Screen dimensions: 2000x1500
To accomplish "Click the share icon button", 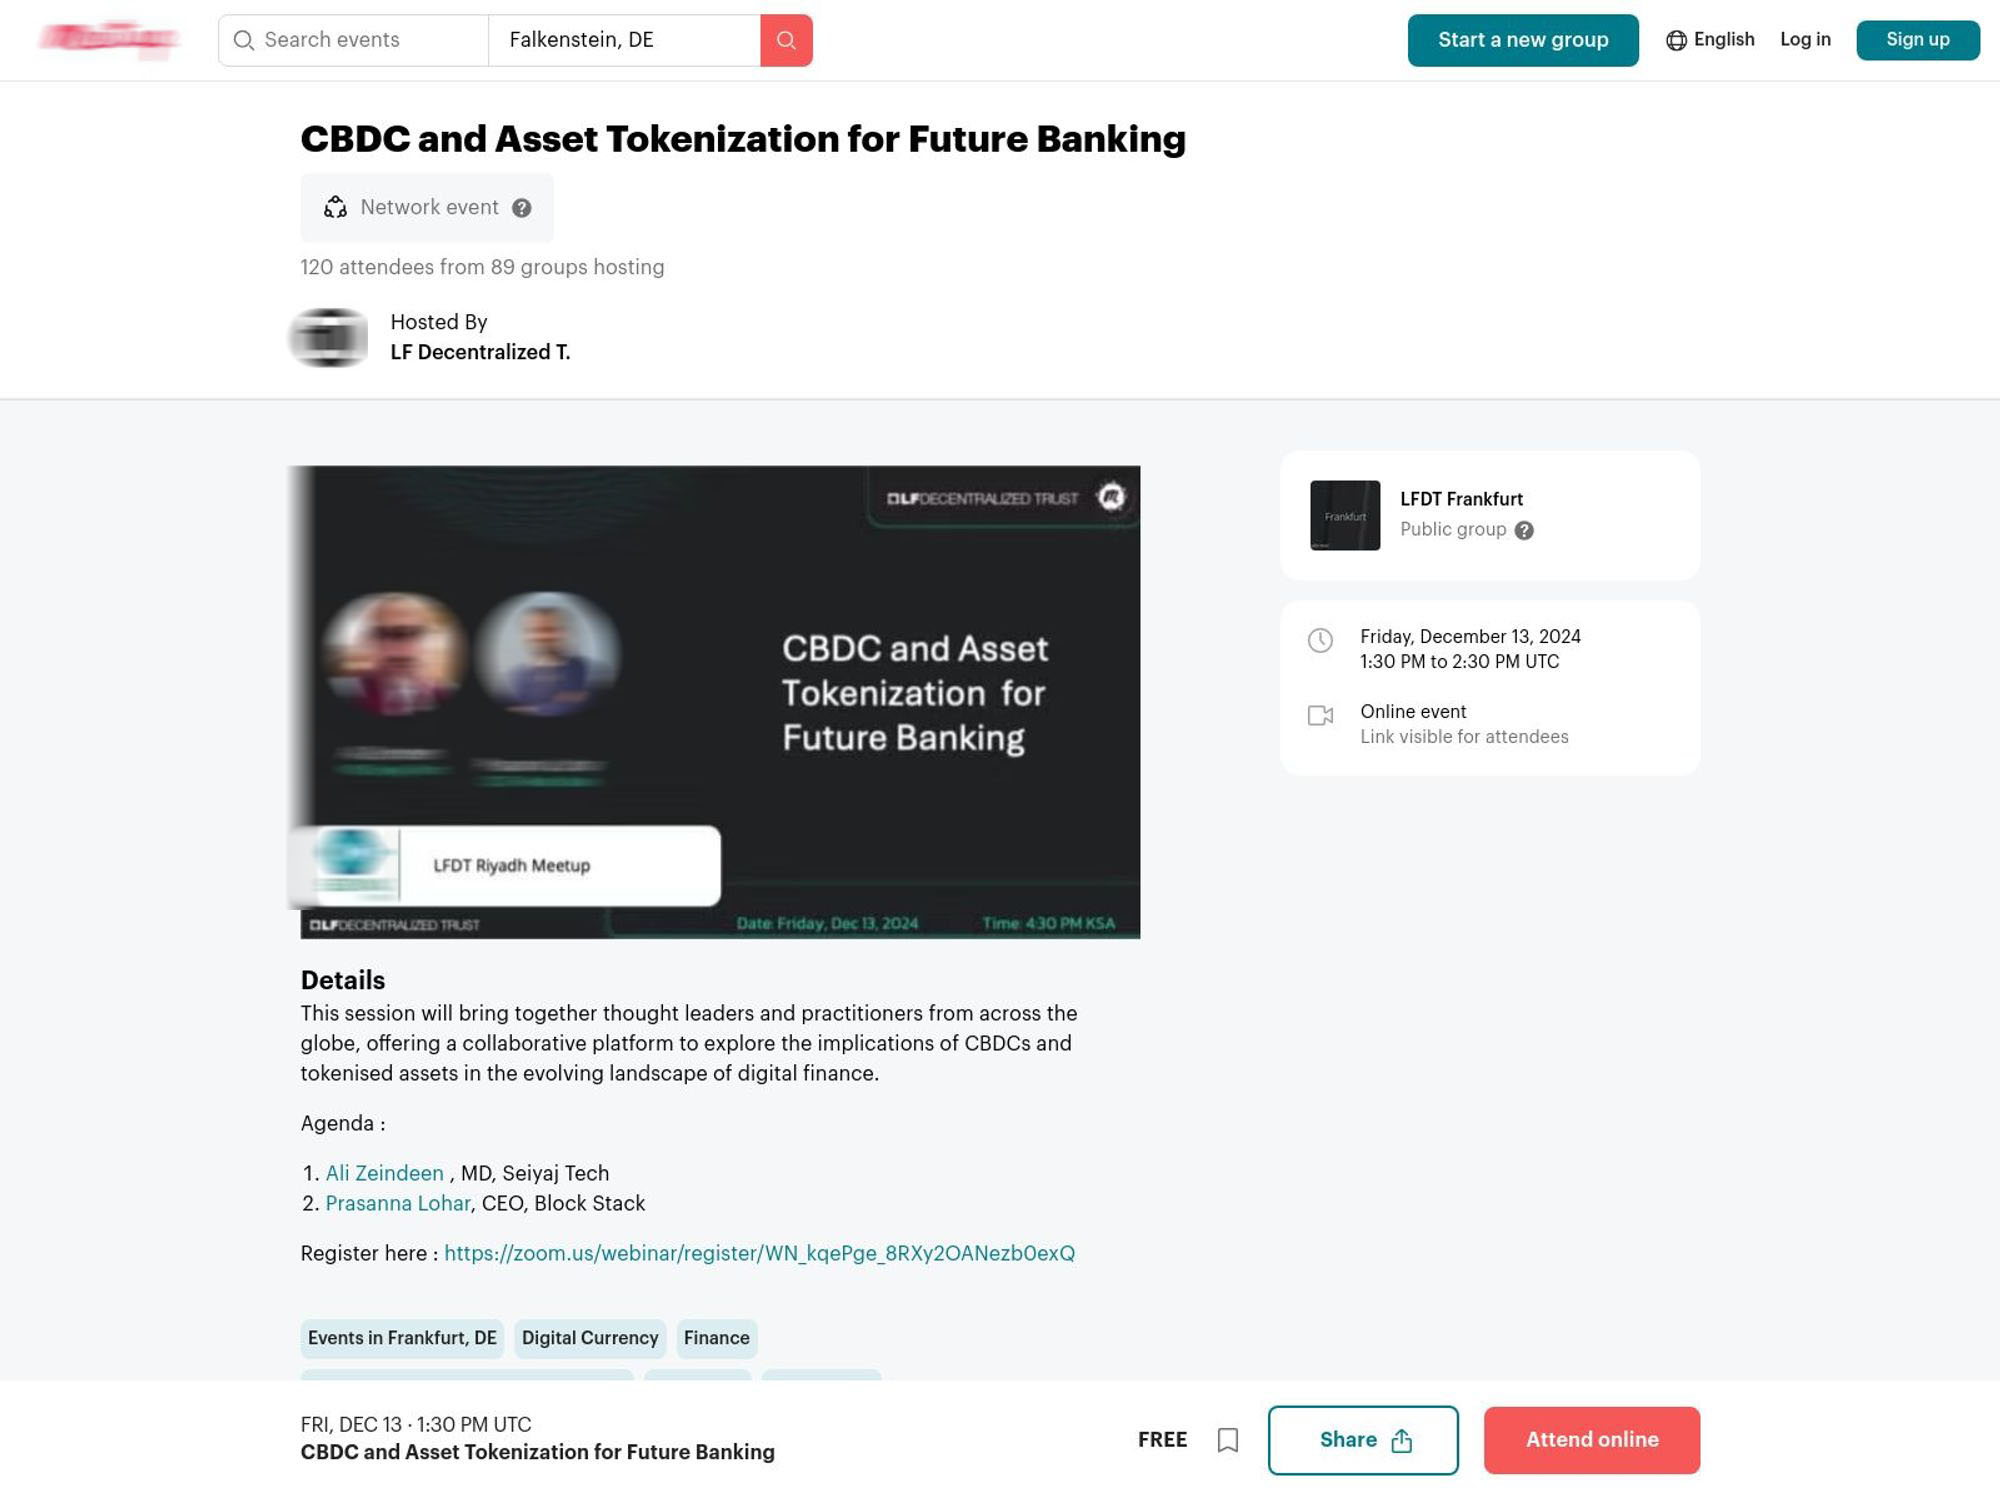I will click(x=1402, y=1439).
